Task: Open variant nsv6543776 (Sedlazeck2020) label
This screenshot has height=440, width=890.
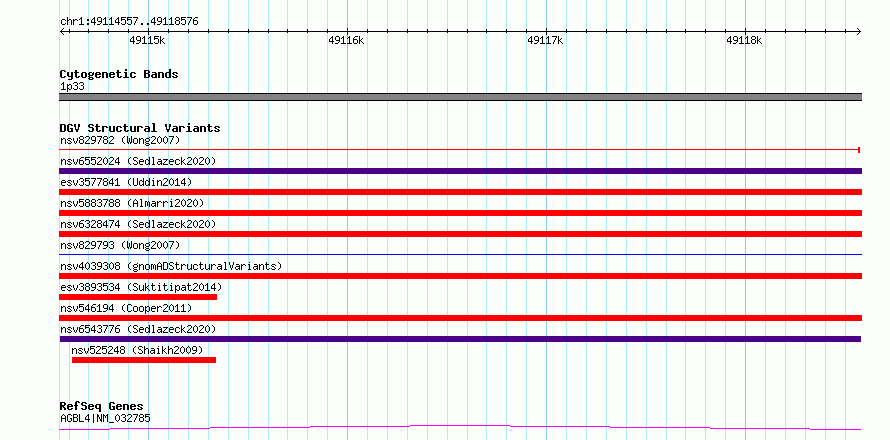Action: pos(138,329)
